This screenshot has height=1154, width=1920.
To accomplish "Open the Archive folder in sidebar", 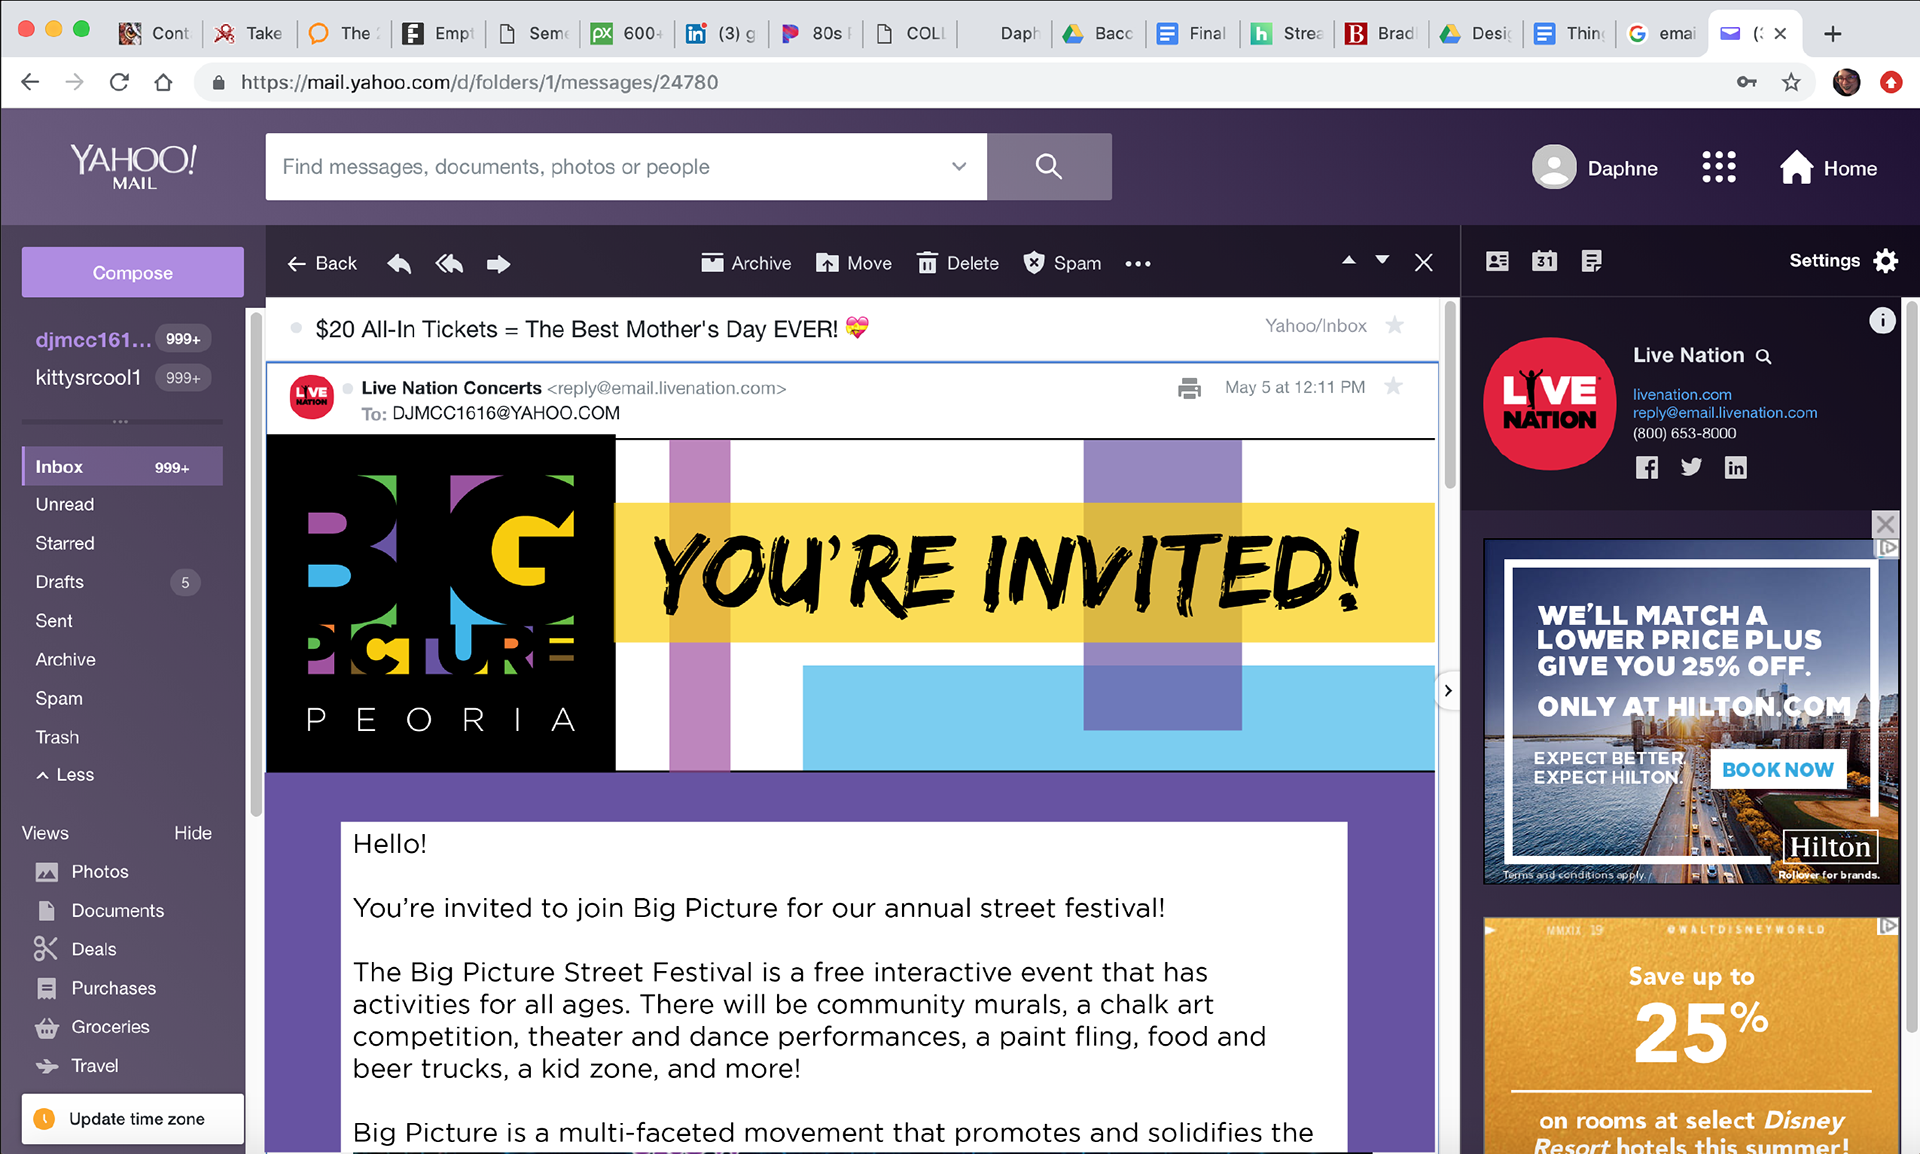I will [66, 660].
